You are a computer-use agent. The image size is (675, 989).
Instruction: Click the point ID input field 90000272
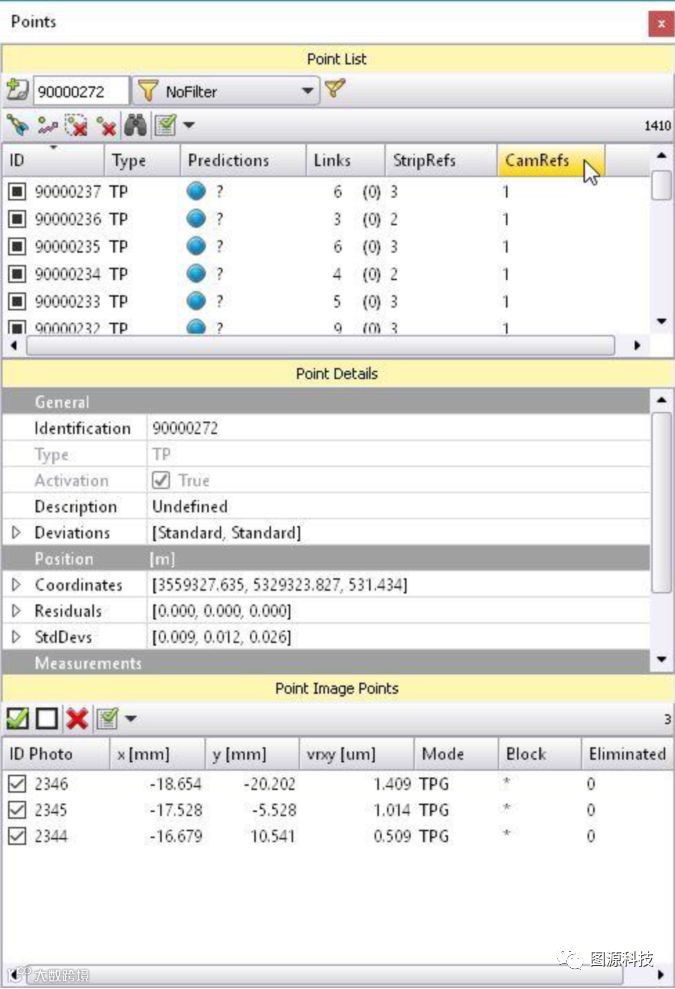pos(80,91)
